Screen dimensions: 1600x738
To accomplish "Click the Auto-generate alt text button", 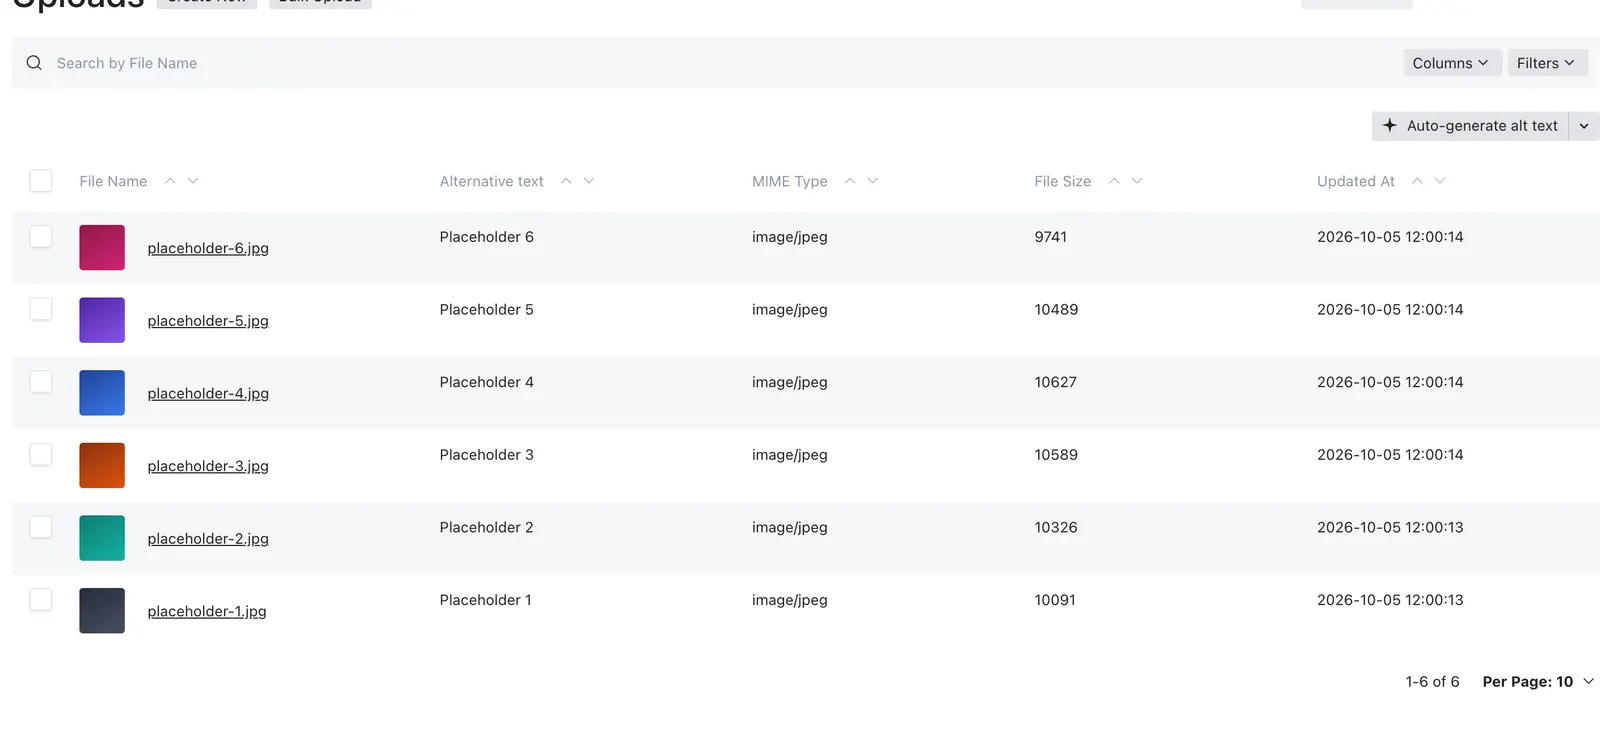I will coord(1470,126).
